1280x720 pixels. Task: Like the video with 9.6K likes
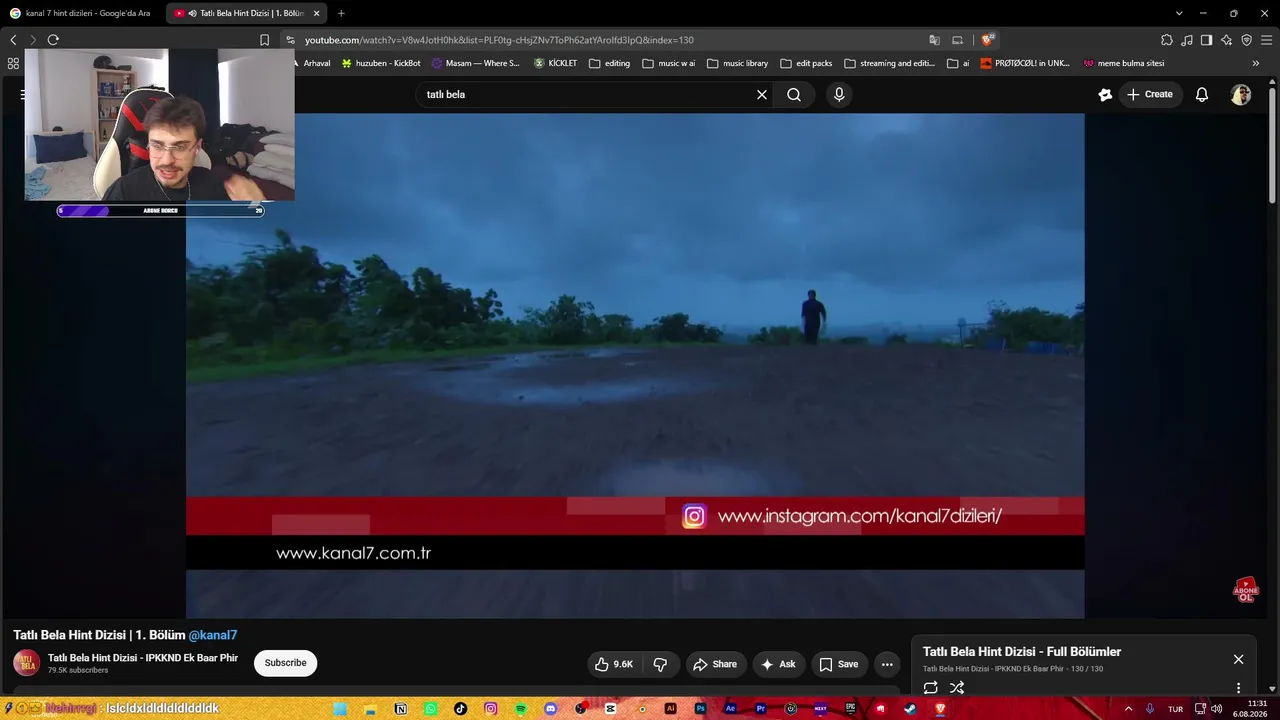[x=614, y=664]
